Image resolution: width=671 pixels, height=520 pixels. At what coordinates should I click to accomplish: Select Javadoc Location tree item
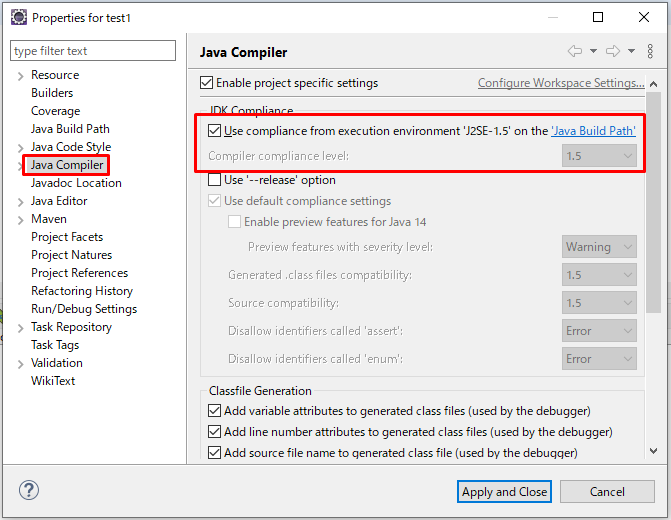click(76, 183)
